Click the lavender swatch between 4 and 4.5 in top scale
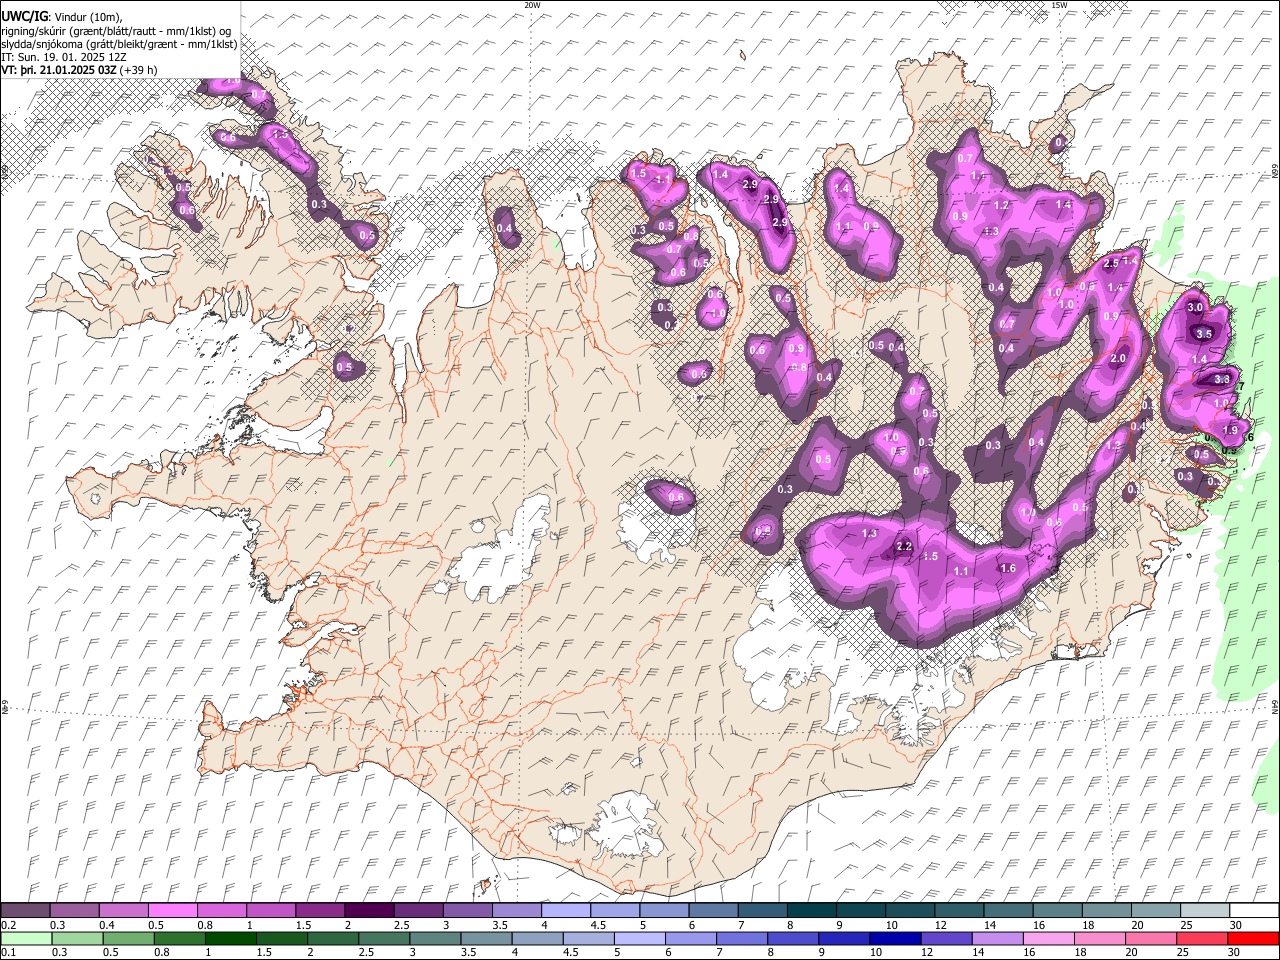Image resolution: width=1280 pixels, height=960 pixels. [565, 910]
